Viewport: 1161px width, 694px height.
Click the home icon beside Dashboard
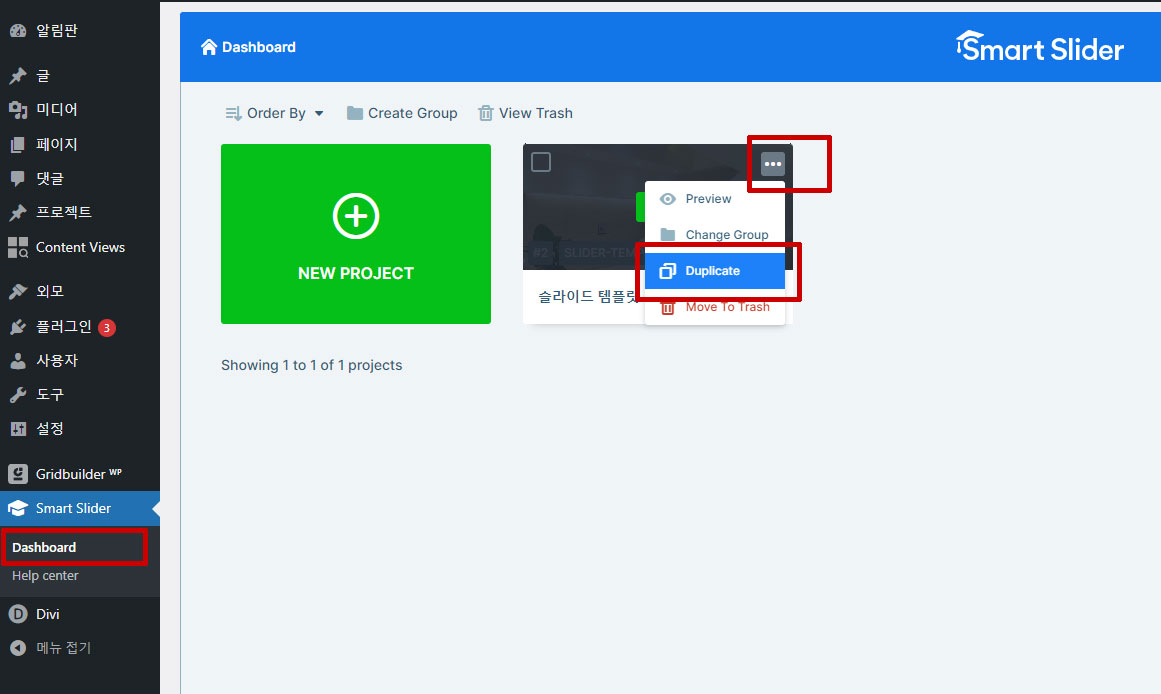coord(209,47)
